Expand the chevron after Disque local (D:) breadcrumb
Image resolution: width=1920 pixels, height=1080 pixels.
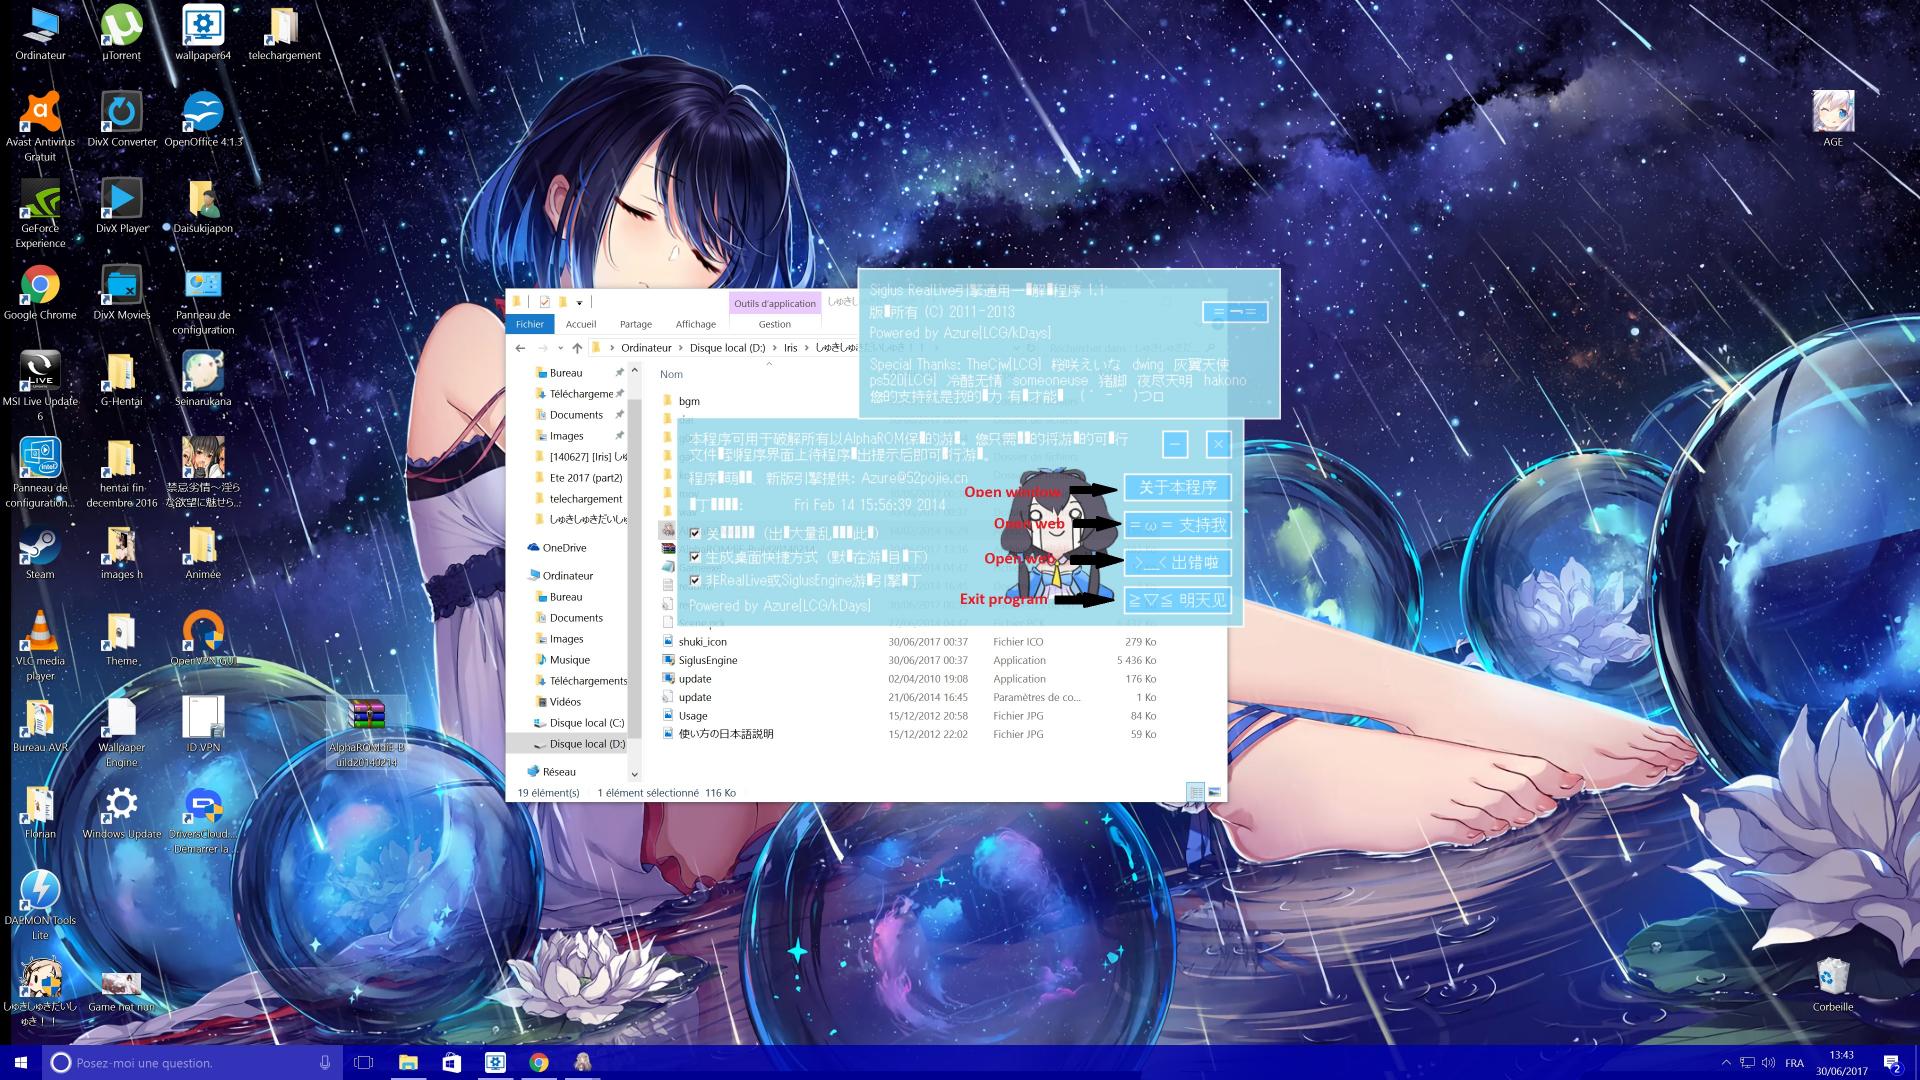(x=774, y=348)
